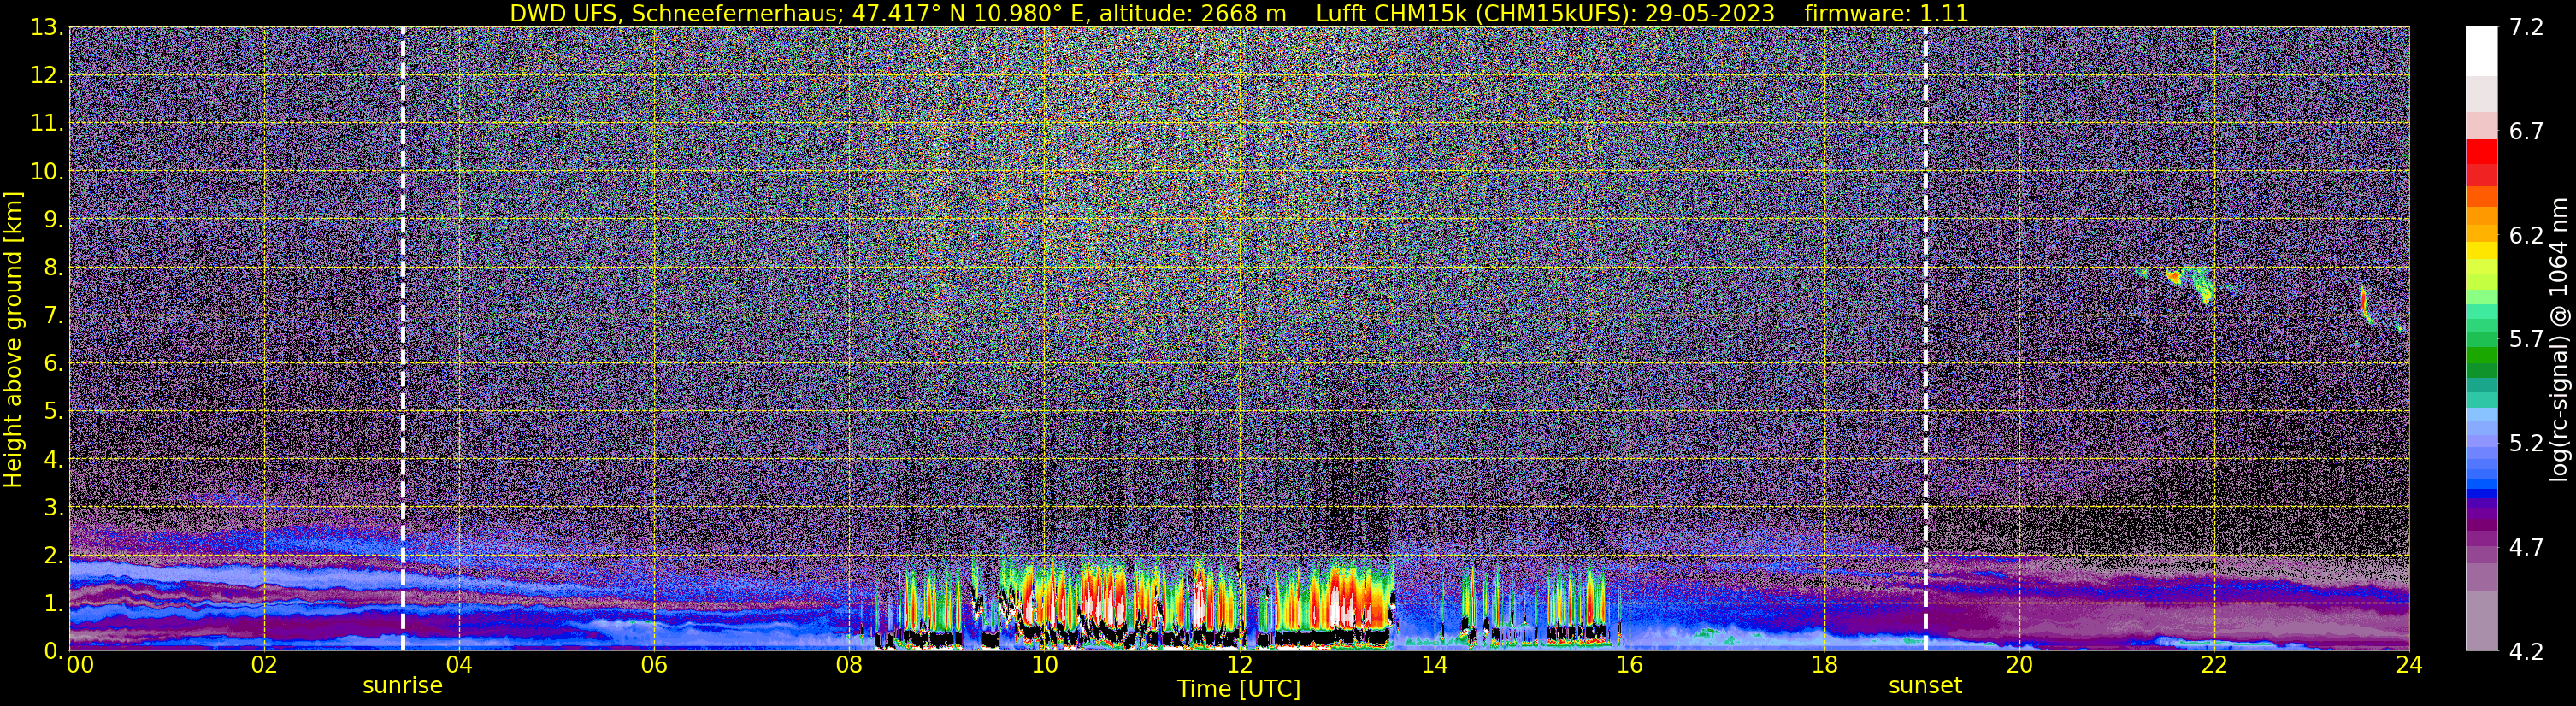
Task: Click the x-axis tick label '18'
Action: click(1824, 665)
